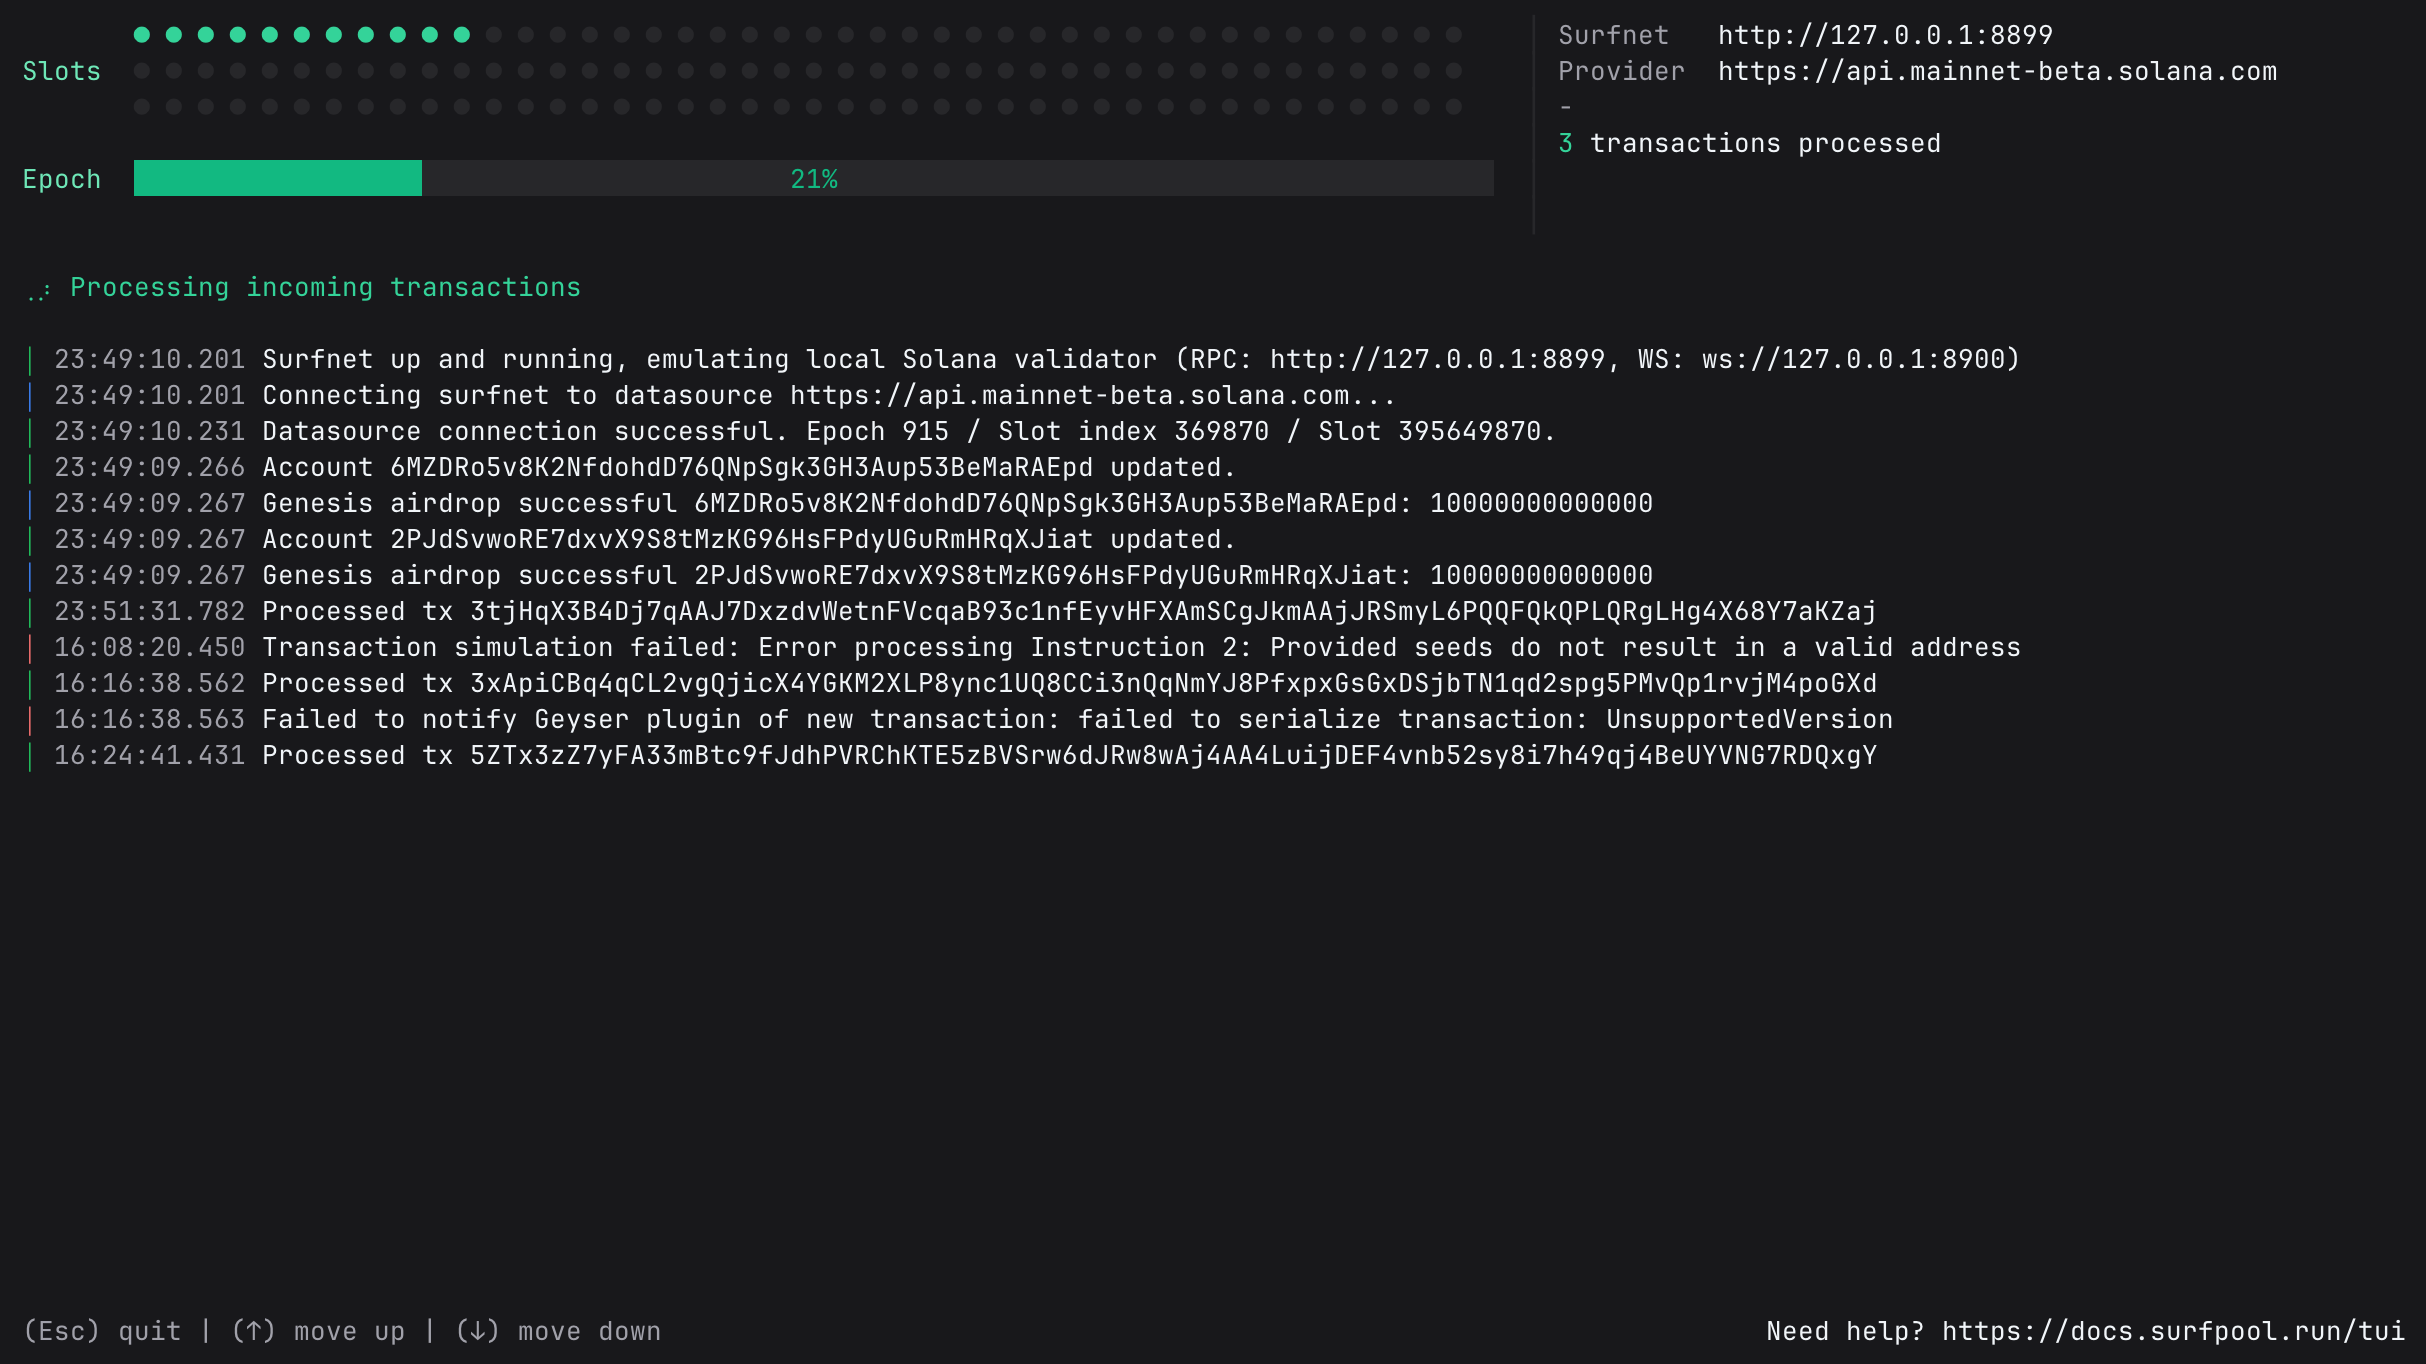Click the last lit green slot dot
Screen dimensions: 2426x1364
coord(462,35)
